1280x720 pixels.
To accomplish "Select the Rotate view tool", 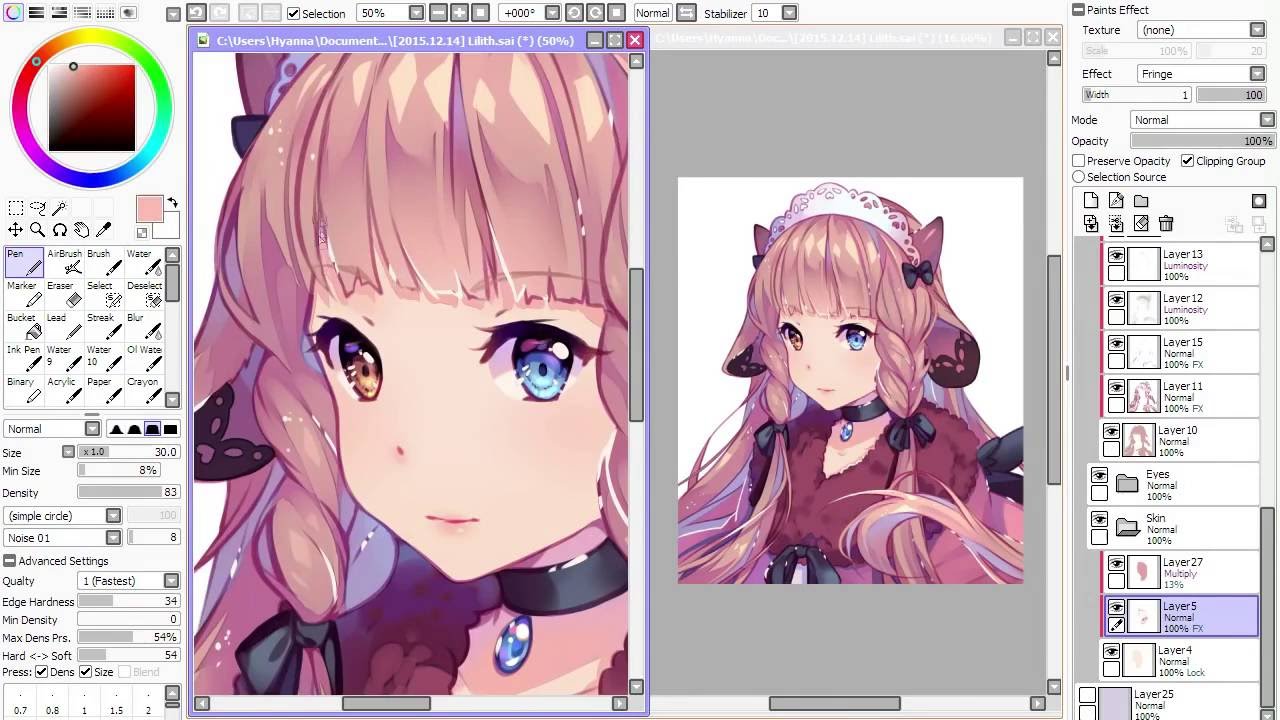I will click(60, 230).
